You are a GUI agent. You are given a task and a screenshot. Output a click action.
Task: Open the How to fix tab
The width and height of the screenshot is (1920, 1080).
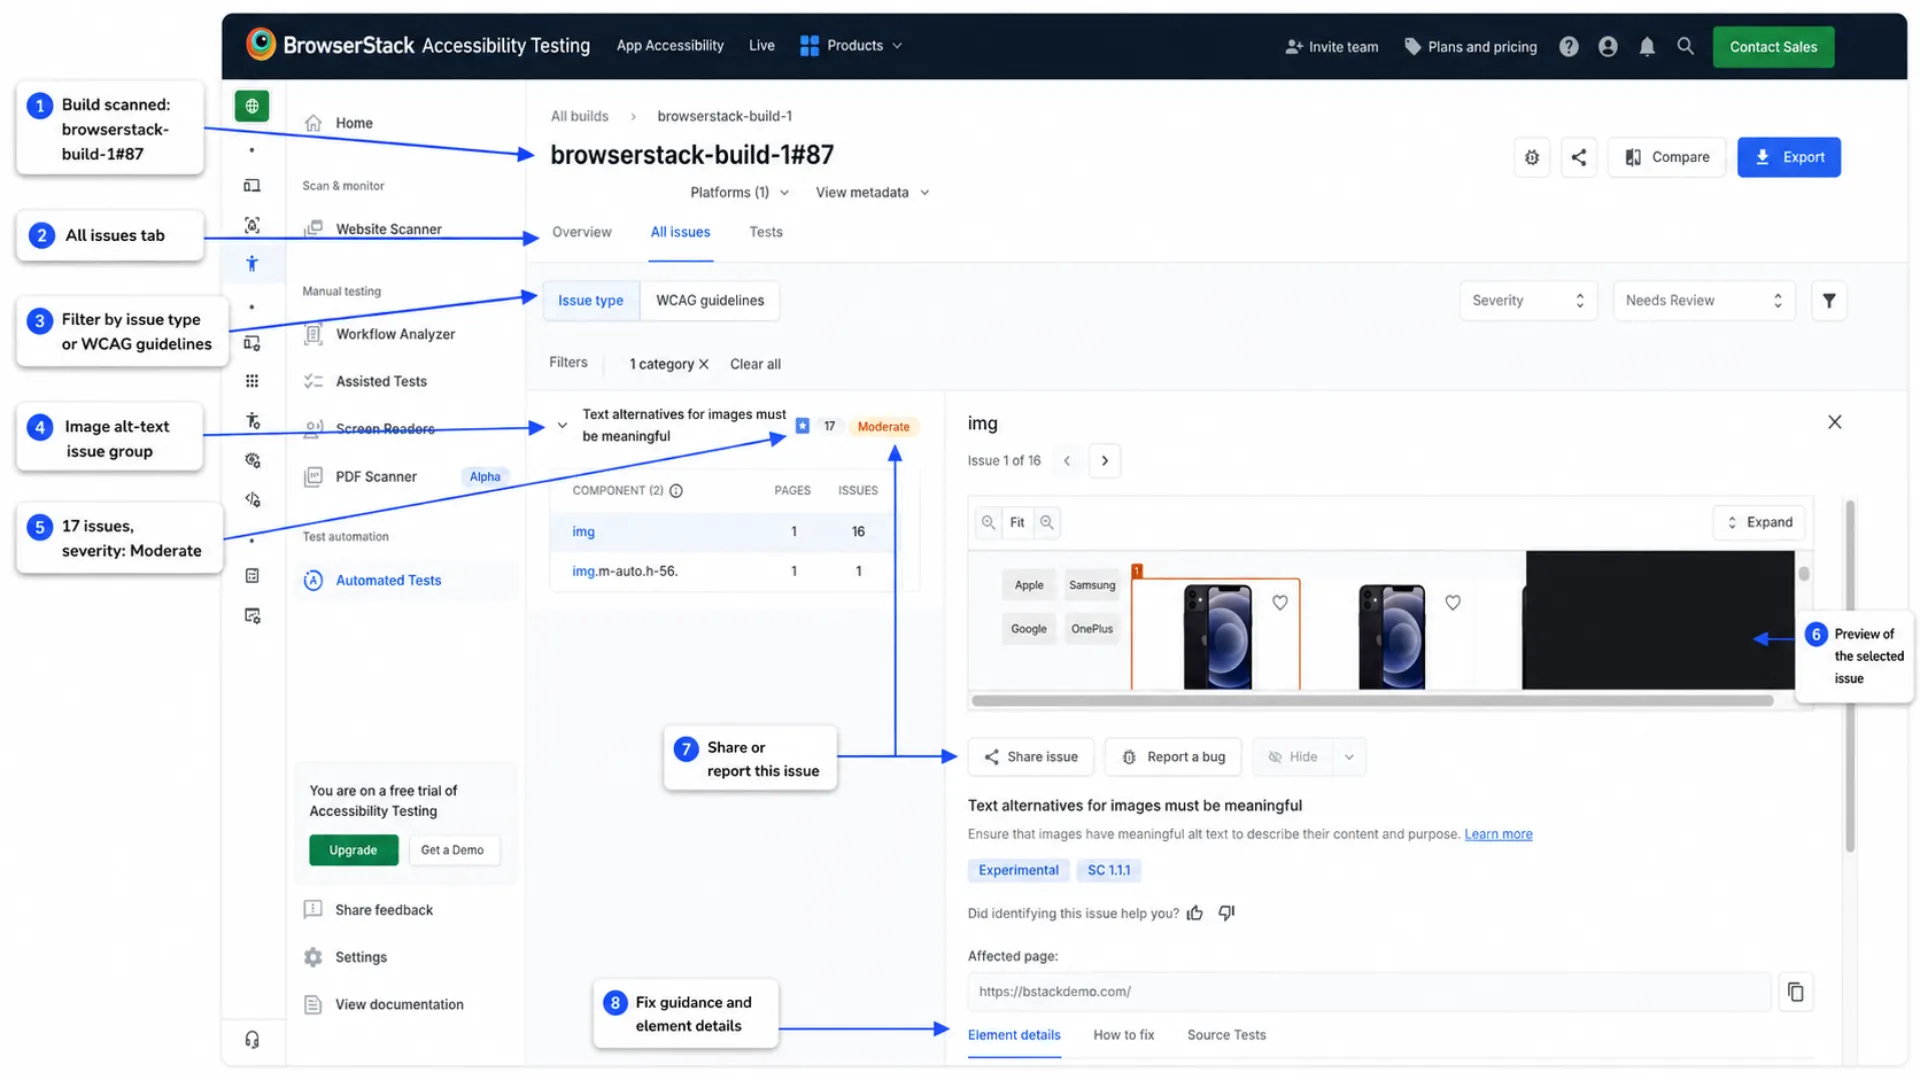pyautogui.click(x=1123, y=1035)
